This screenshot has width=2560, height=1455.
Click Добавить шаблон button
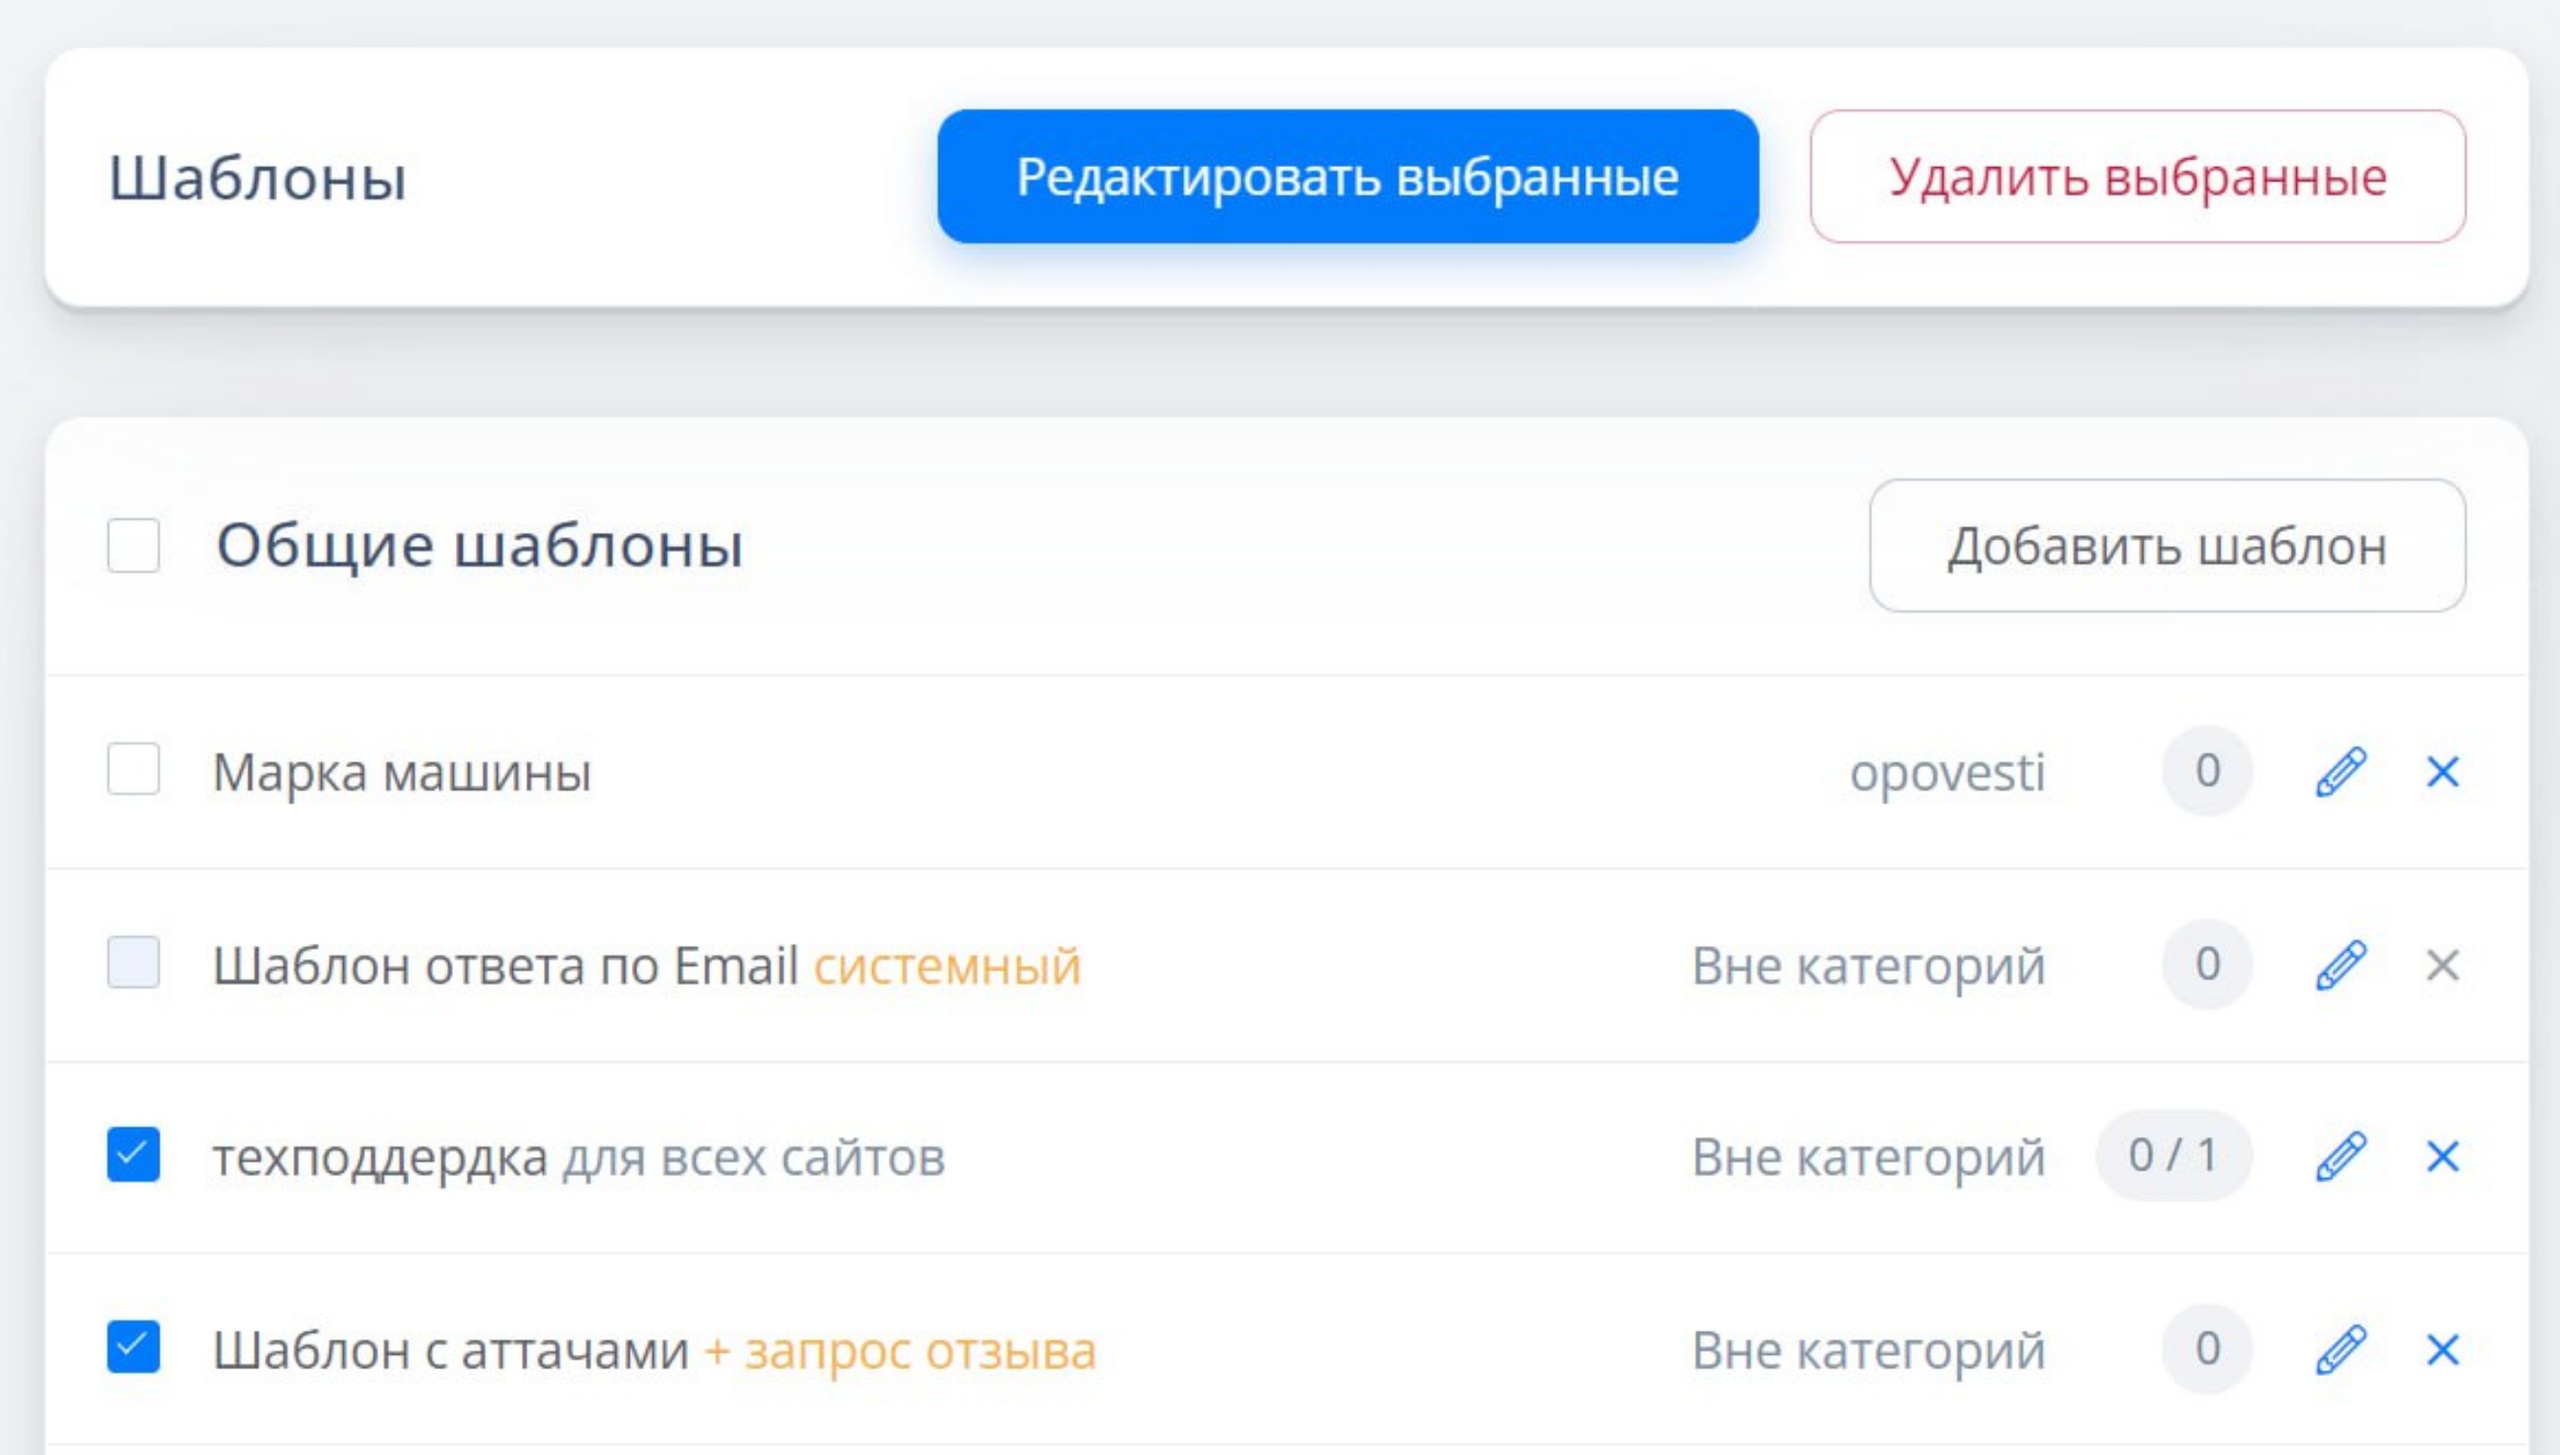(2167, 546)
